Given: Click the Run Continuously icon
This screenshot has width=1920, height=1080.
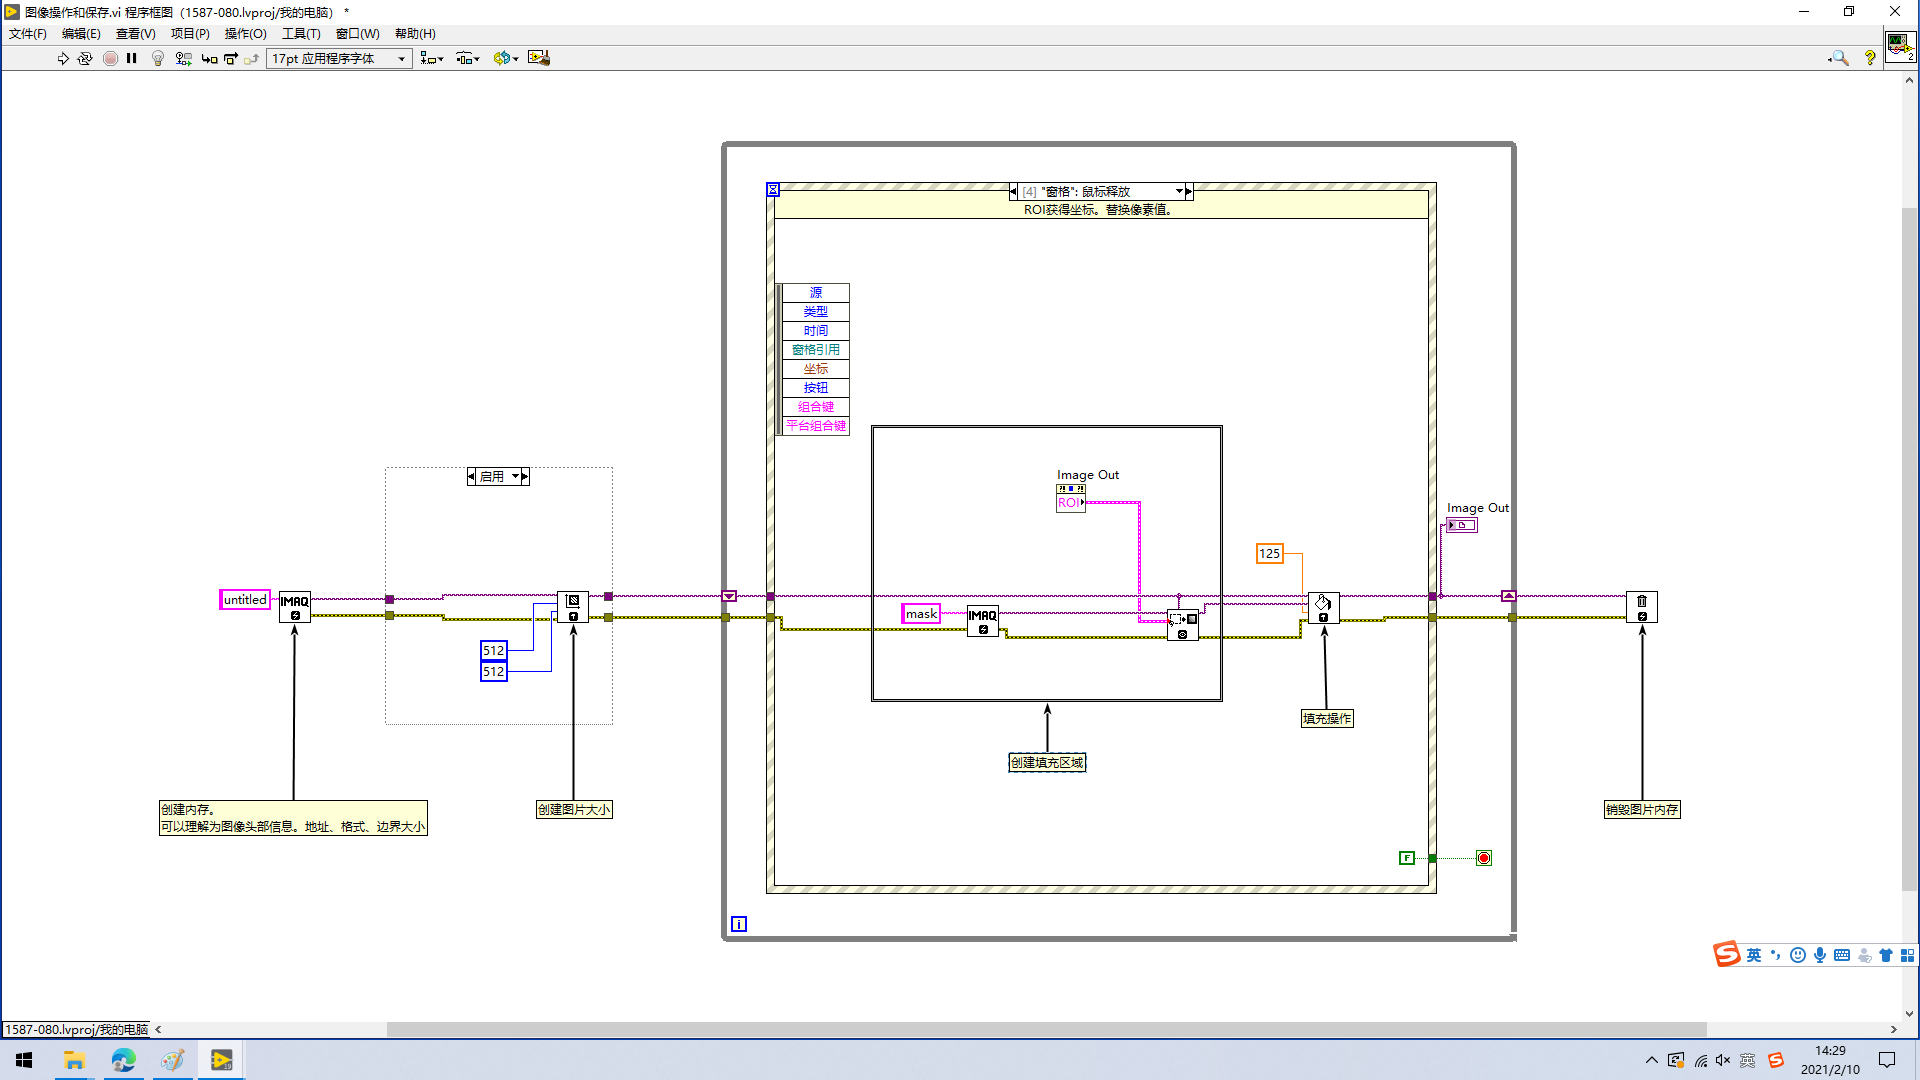Looking at the screenshot, I should [x=86, y=58].
